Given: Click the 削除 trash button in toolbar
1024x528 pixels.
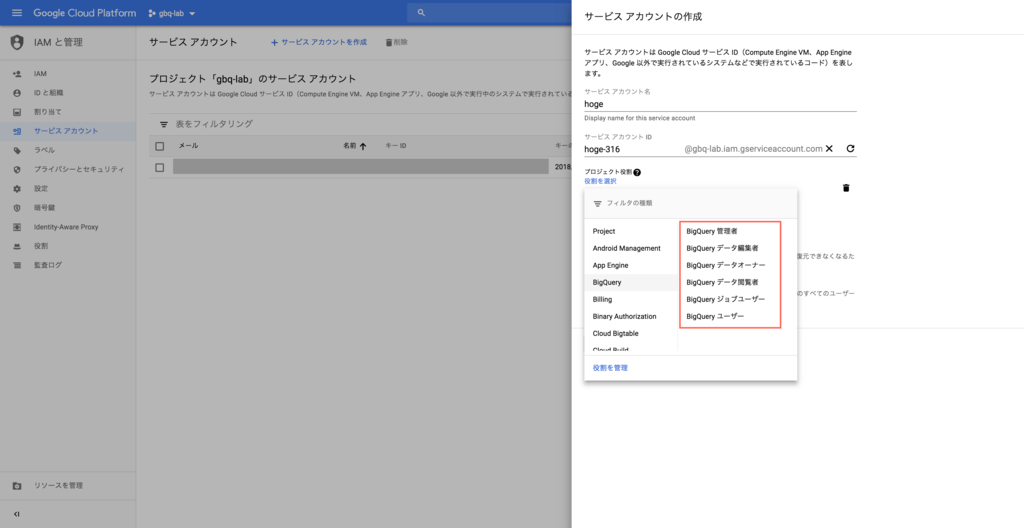Looking at the screenshot, I should click(396, 42).
